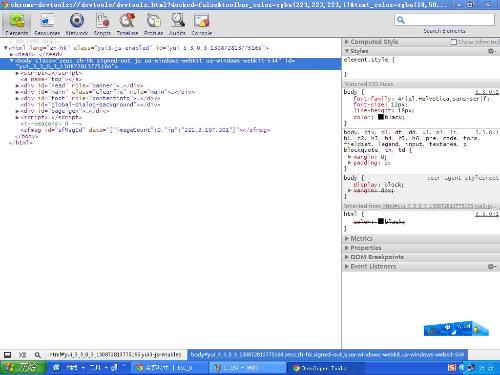Open the Network panel icon
This screenshot has width=500, height=375.
click(77, 21)
